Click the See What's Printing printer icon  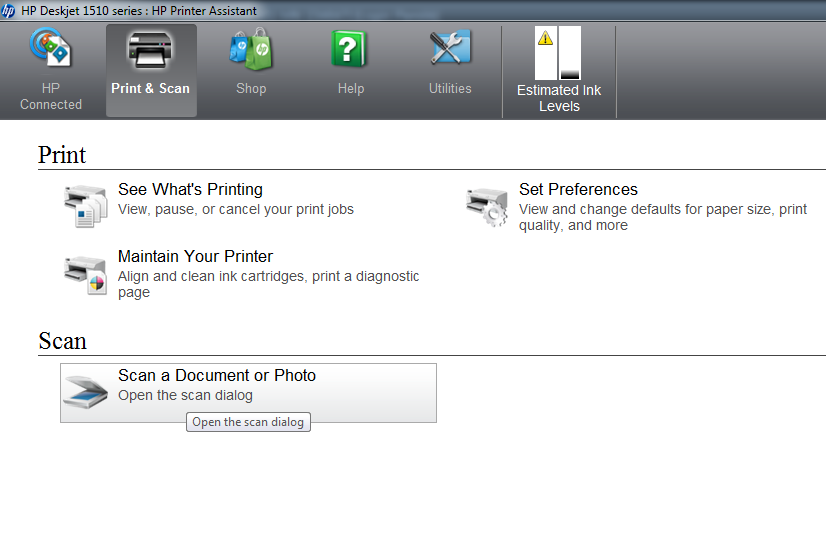point(85,205)
